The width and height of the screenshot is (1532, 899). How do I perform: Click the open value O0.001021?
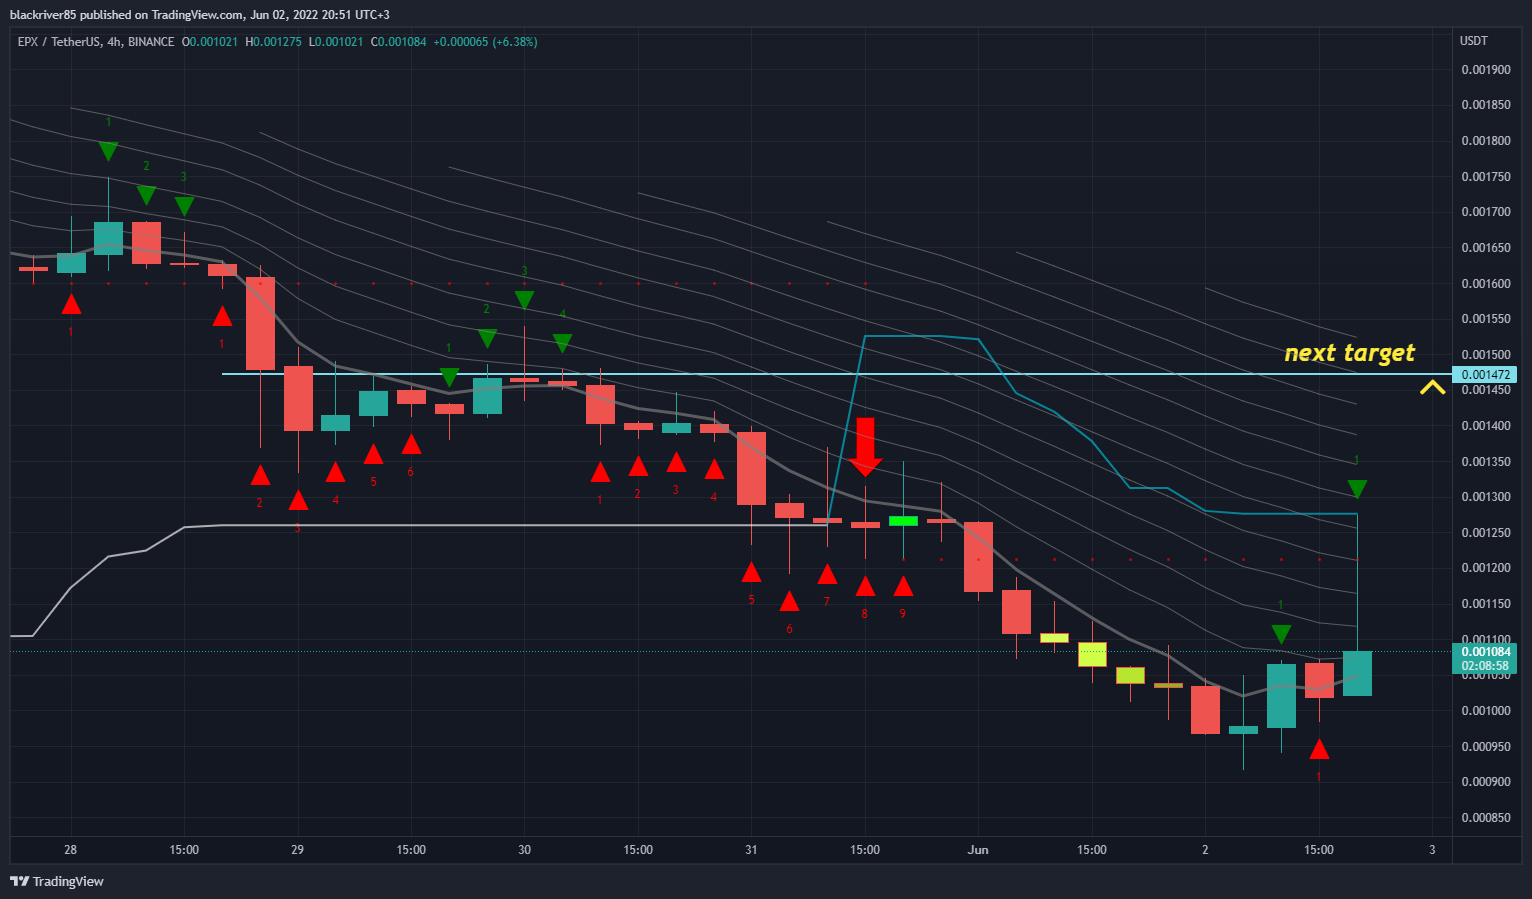pos(210,42)
